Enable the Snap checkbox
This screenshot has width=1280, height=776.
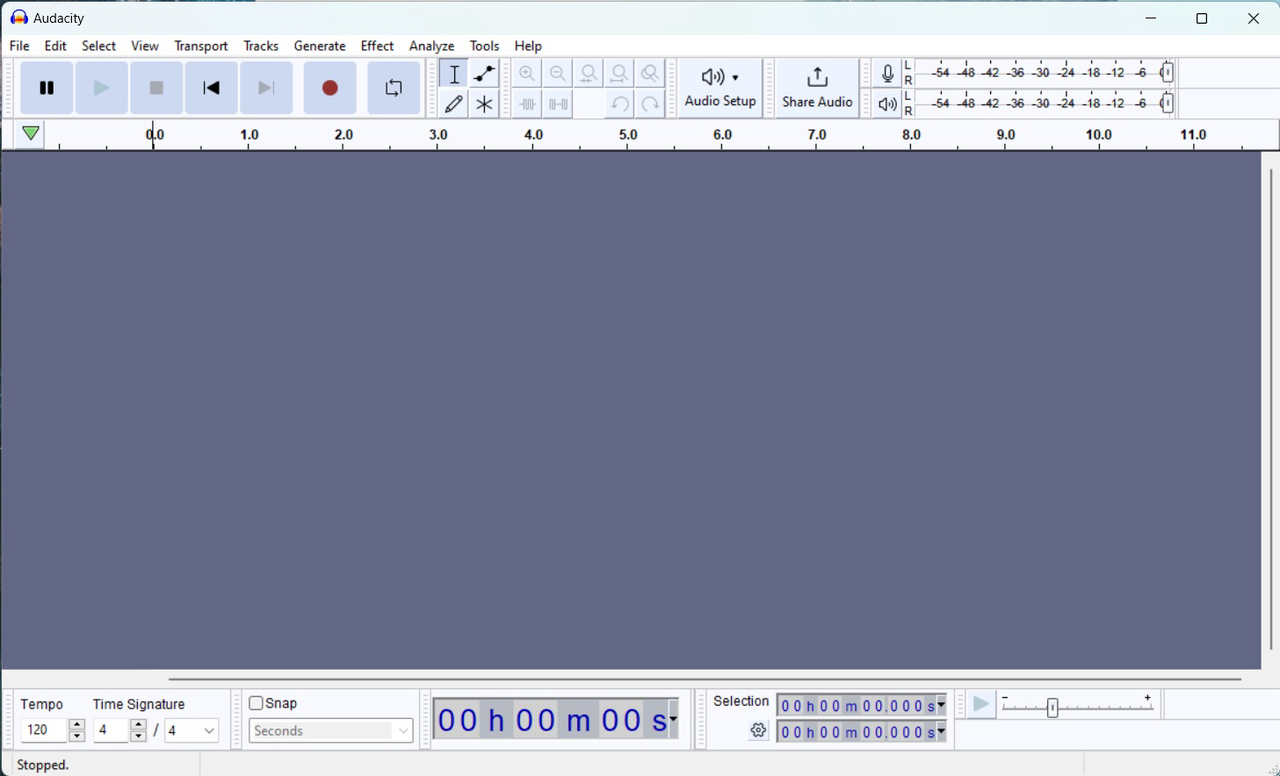pyautogui.click(x=256, y=703)
